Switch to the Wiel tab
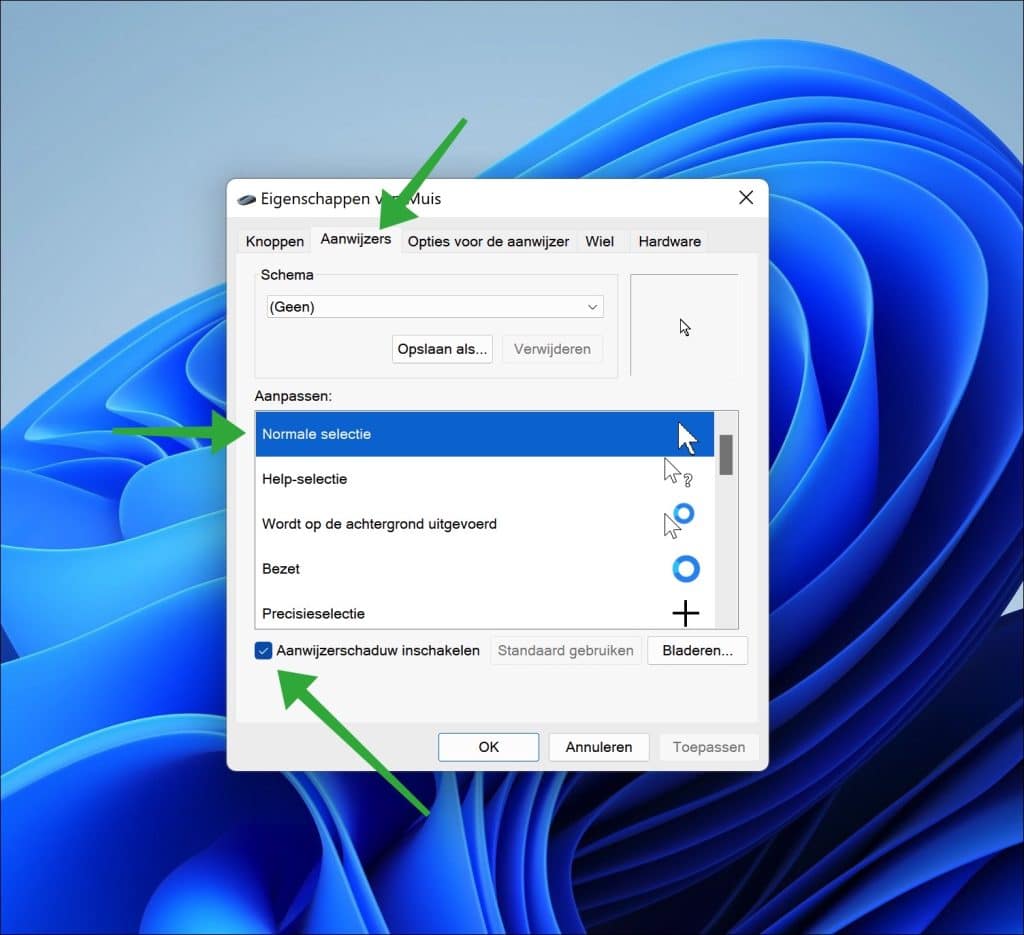This screenshot has height=935, width=1024. [600, 241]
